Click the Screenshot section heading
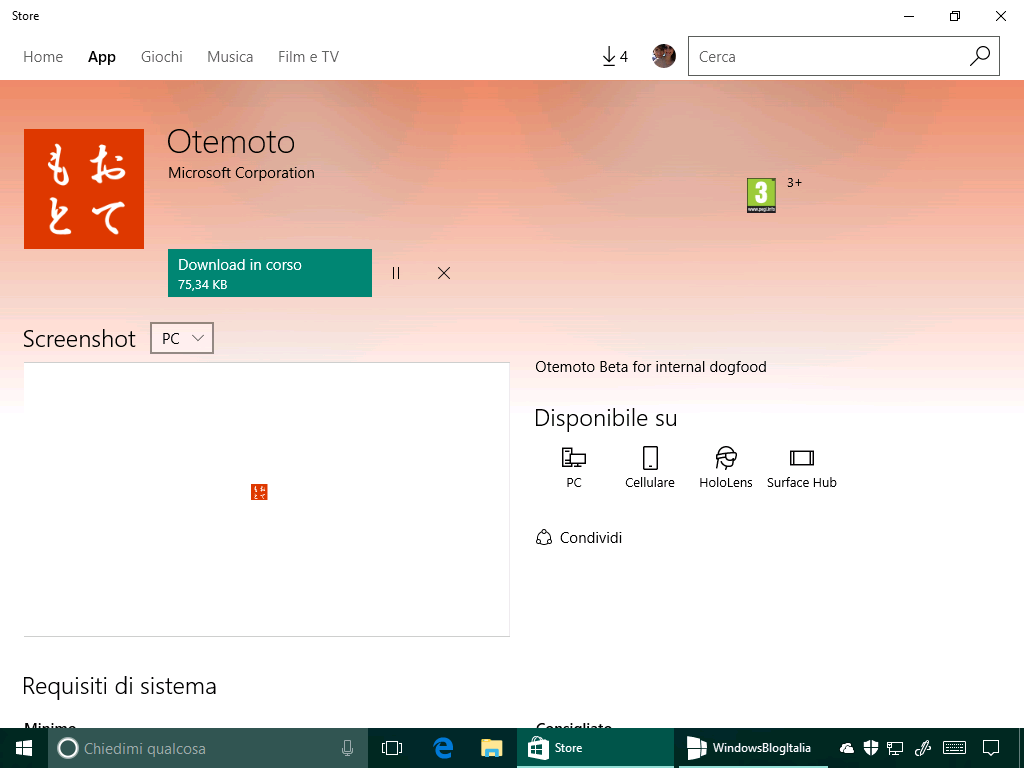The width and height of the screenshot is (1024, 768). pos(79,339)
